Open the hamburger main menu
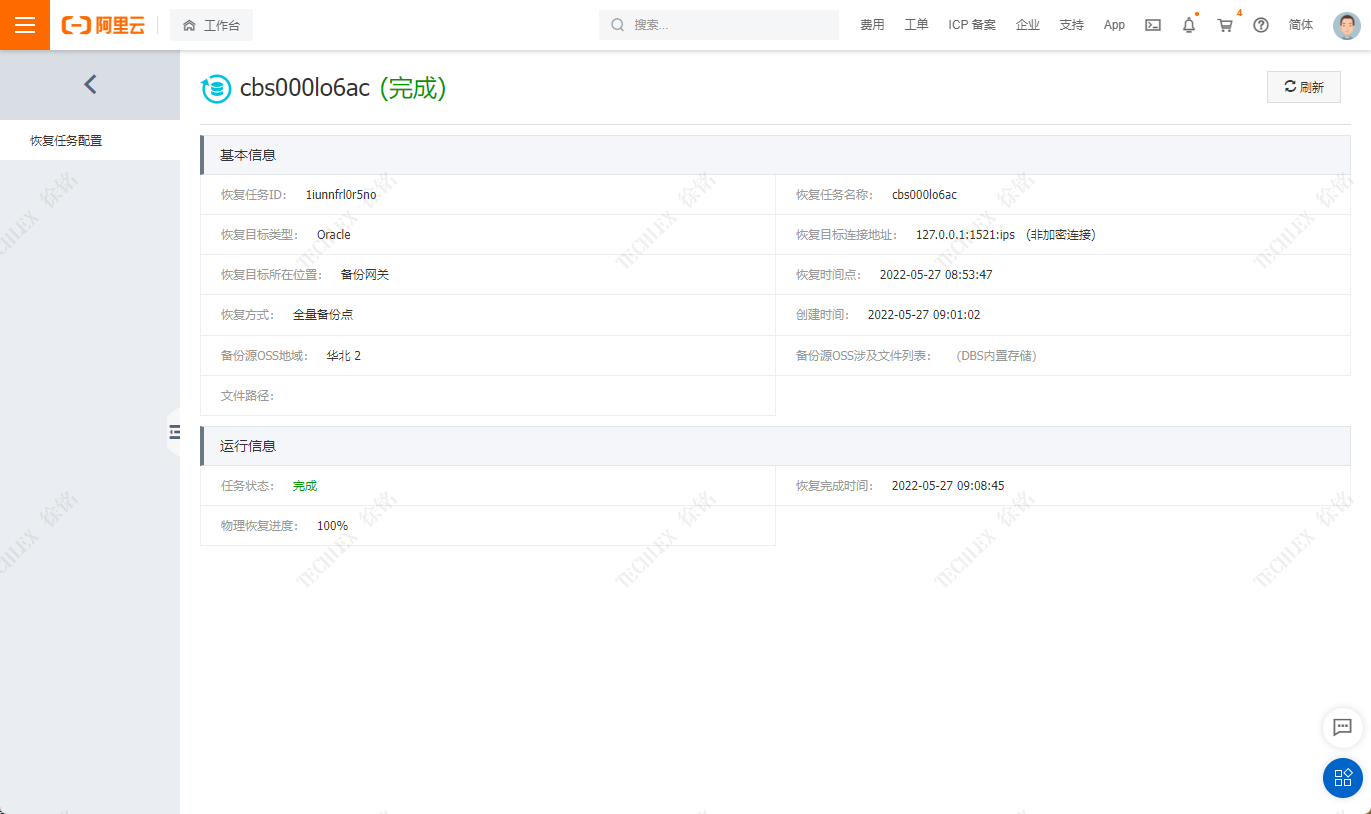This screenshot has height=814, width=1371. tap(24, 25)
